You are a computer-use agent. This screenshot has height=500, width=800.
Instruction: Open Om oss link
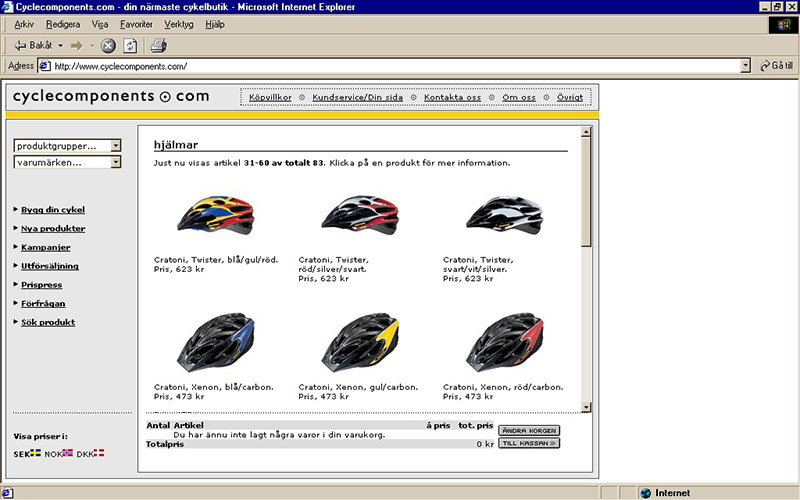[519, 97]
